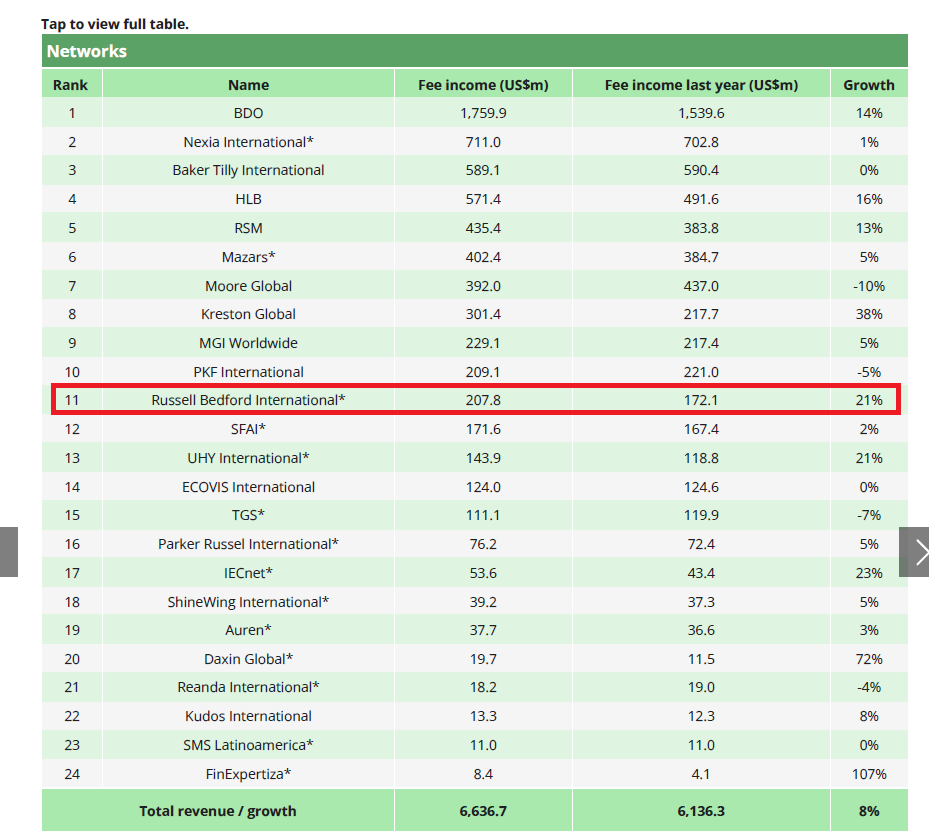Viewport: 929px width, 832px height.
Task: Select Mazars* name cell
Action: click(x=248, y=257)
